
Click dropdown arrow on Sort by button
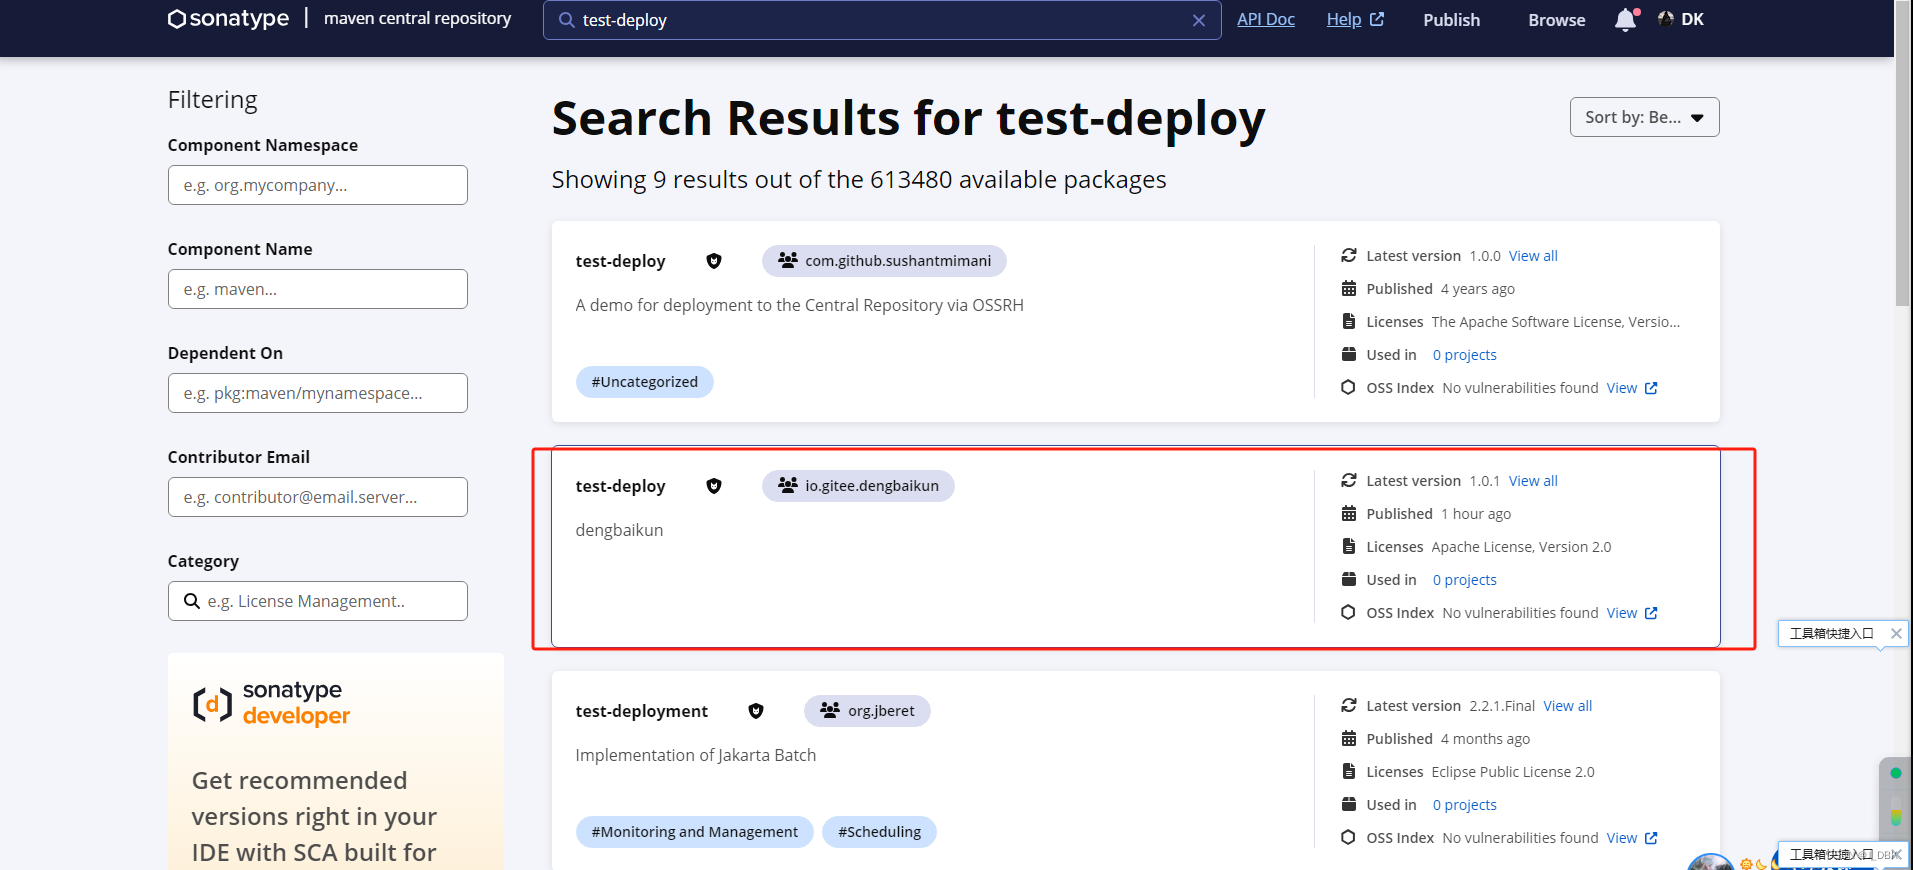1697,118
